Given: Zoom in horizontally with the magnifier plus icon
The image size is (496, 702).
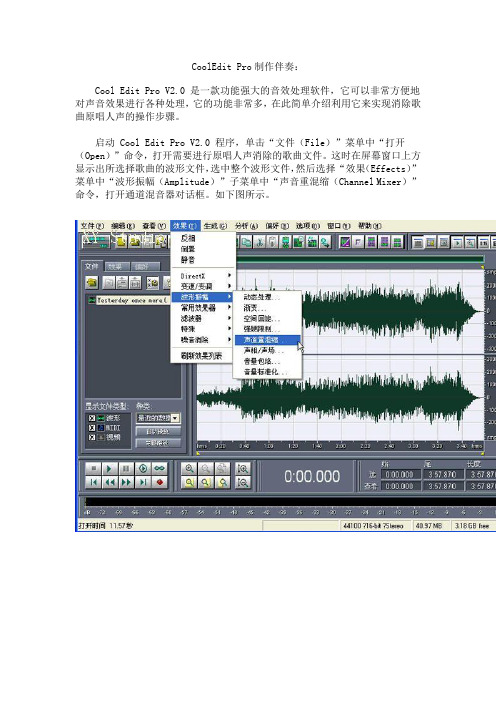Looking at the screenshot, I should [189, 468].
